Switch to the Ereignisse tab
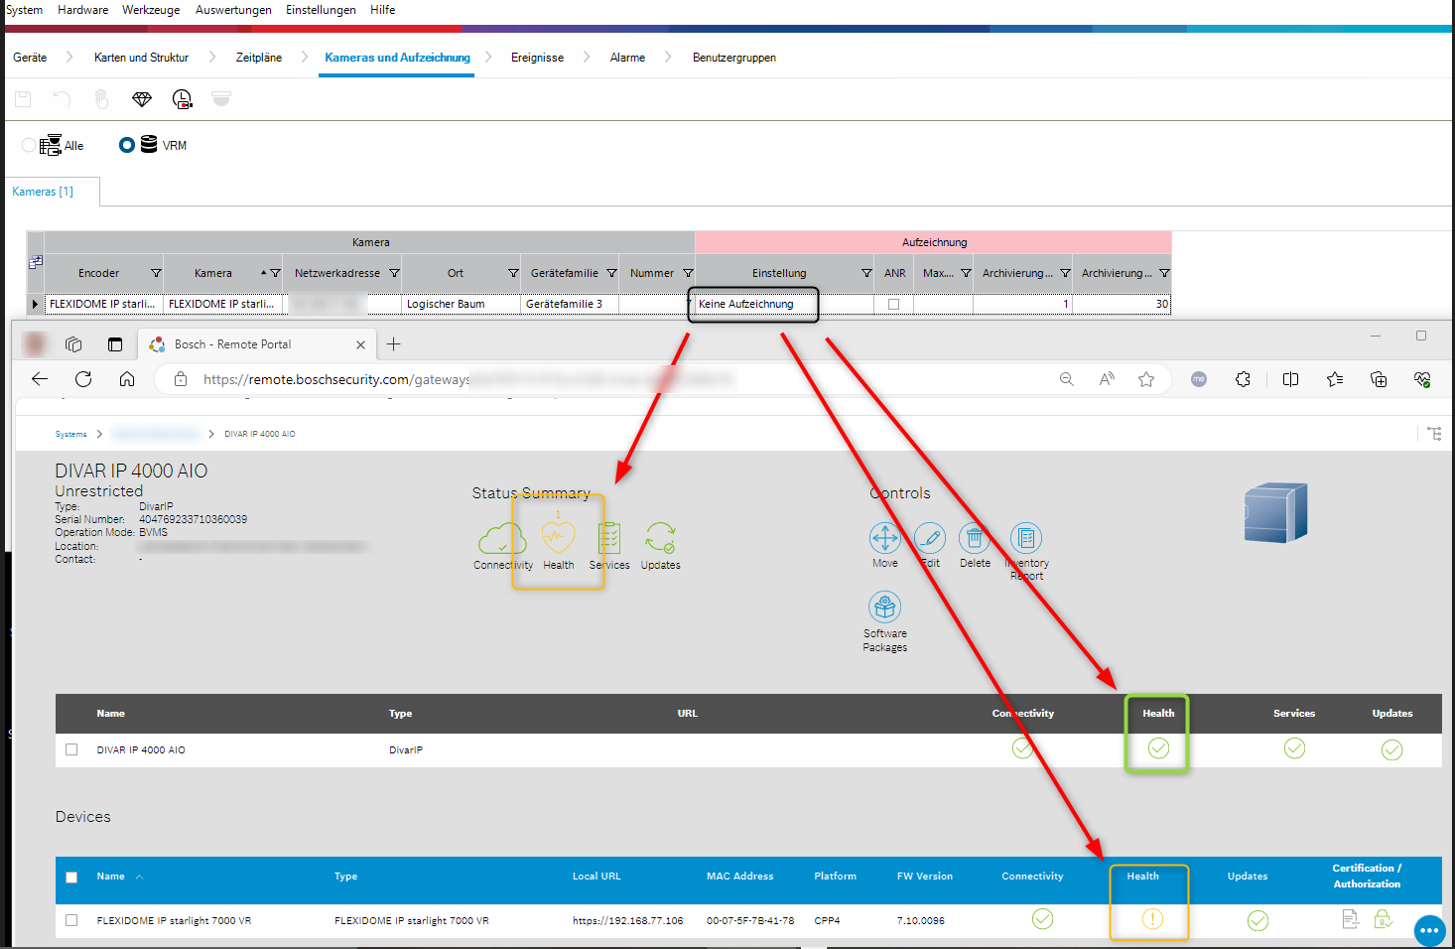 coord(537,58)
